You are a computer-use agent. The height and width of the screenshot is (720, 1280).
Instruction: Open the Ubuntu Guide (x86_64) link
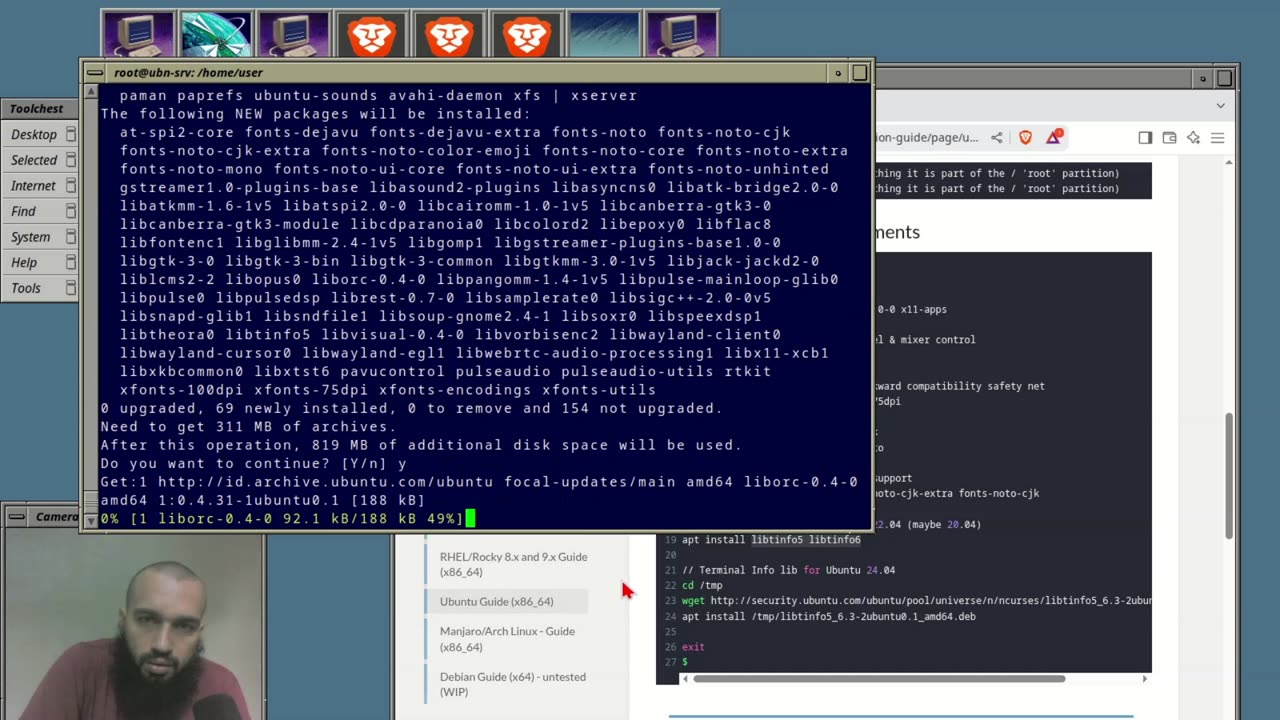(496, 601)
